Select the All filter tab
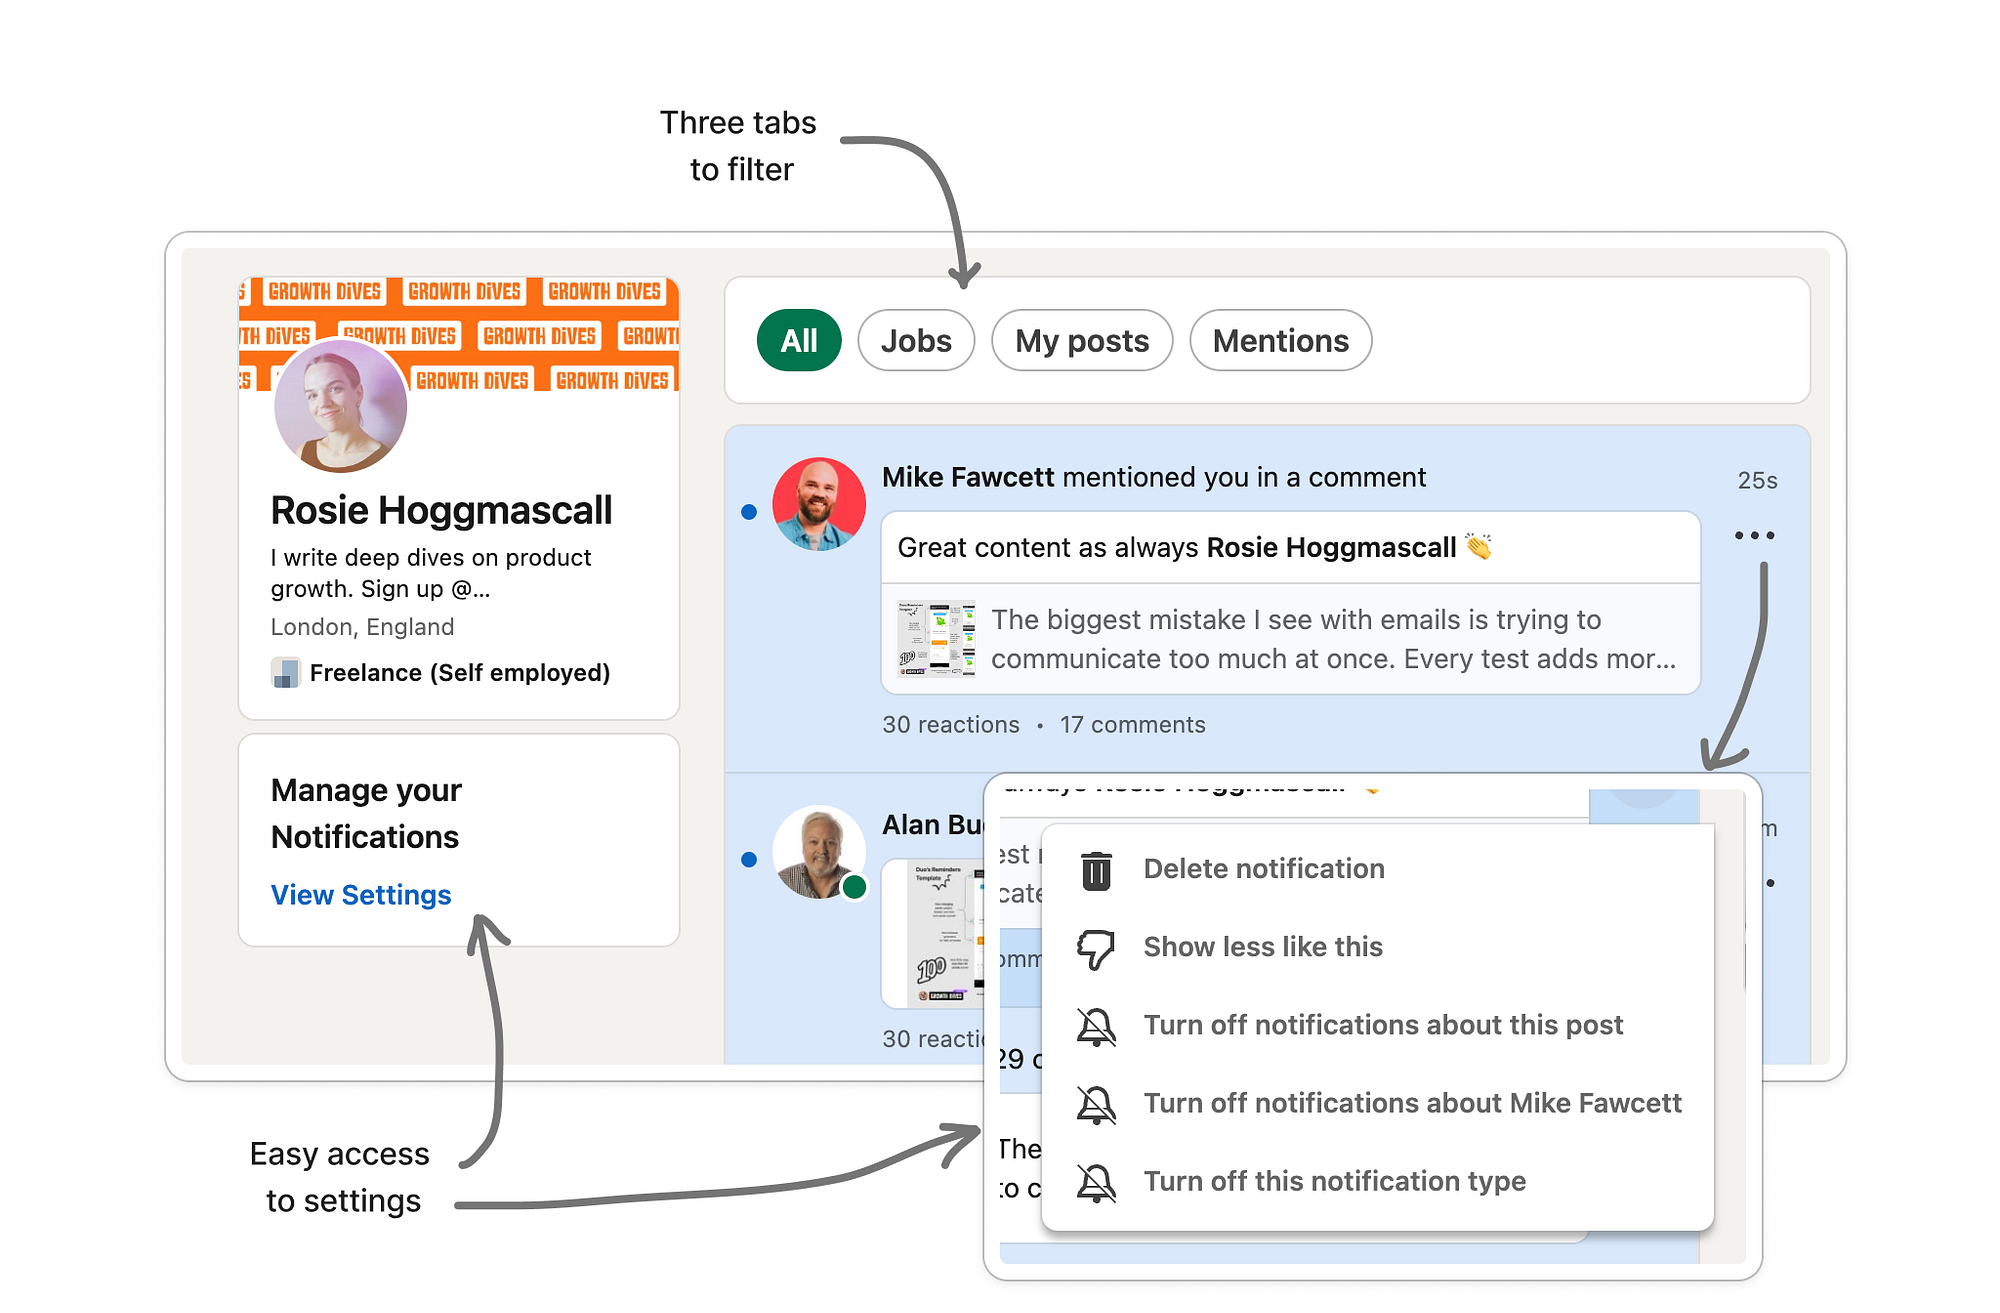This screenshot has width=2000, height=1313. click(x=799, y=341)
